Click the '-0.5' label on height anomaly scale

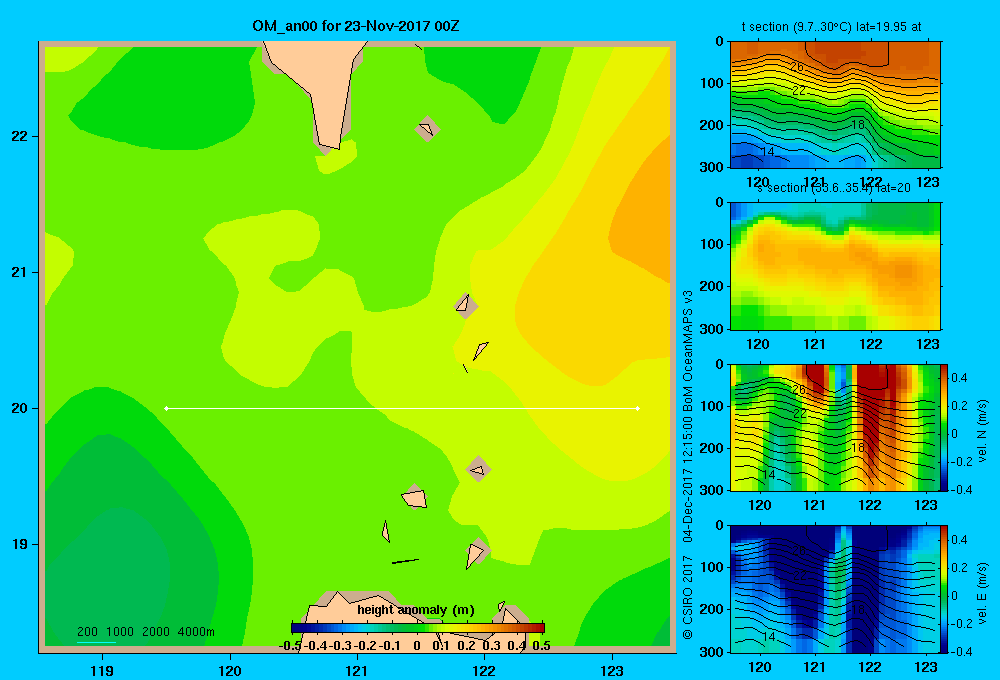pyautogui.click(x=290, y=646)
